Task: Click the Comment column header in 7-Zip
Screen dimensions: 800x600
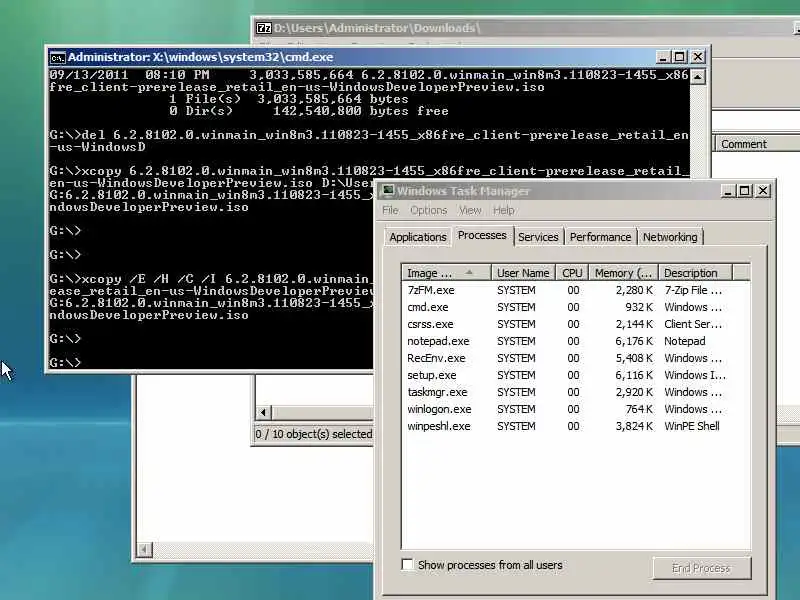Action: click(758, 144)
